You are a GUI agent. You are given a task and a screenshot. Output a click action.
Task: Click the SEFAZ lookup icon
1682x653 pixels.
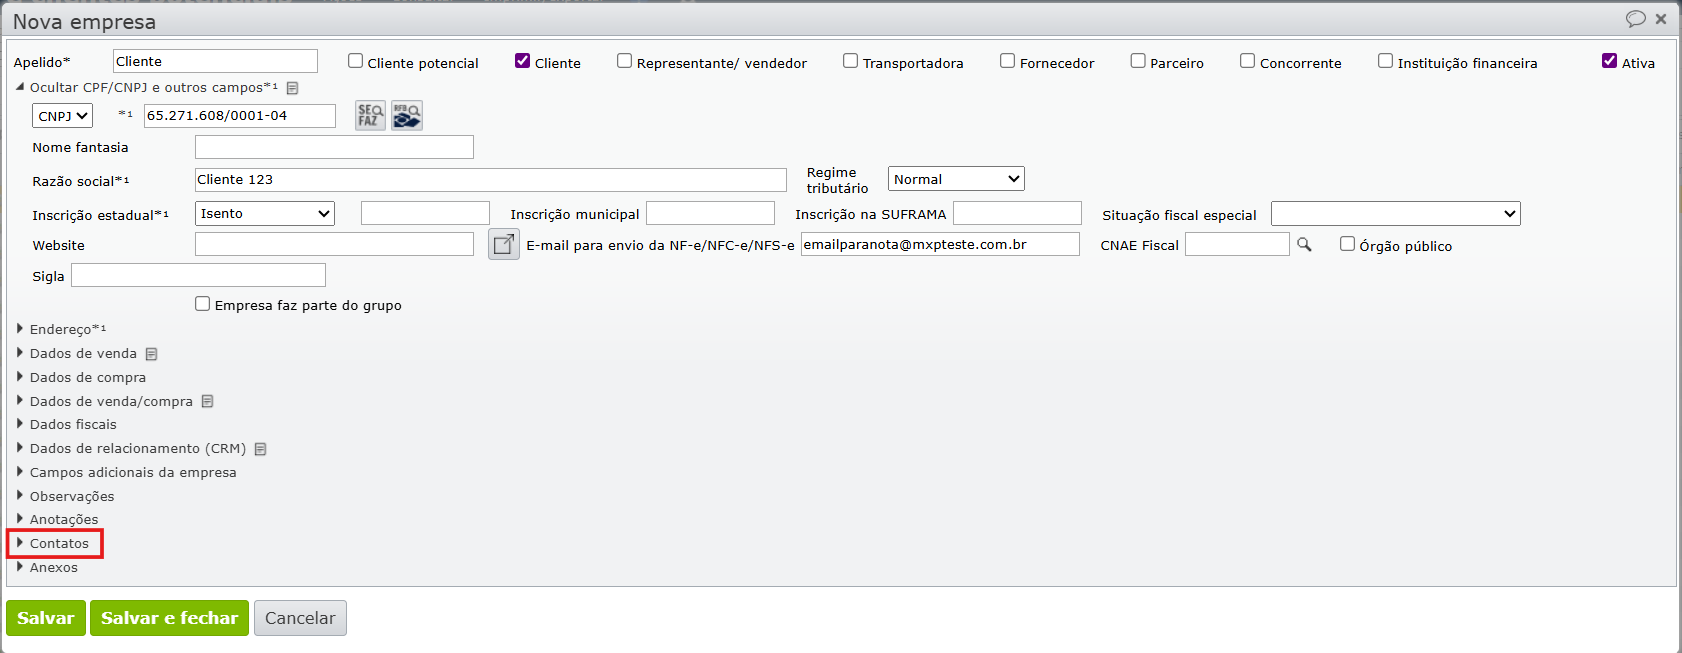[x=370, y=116]
